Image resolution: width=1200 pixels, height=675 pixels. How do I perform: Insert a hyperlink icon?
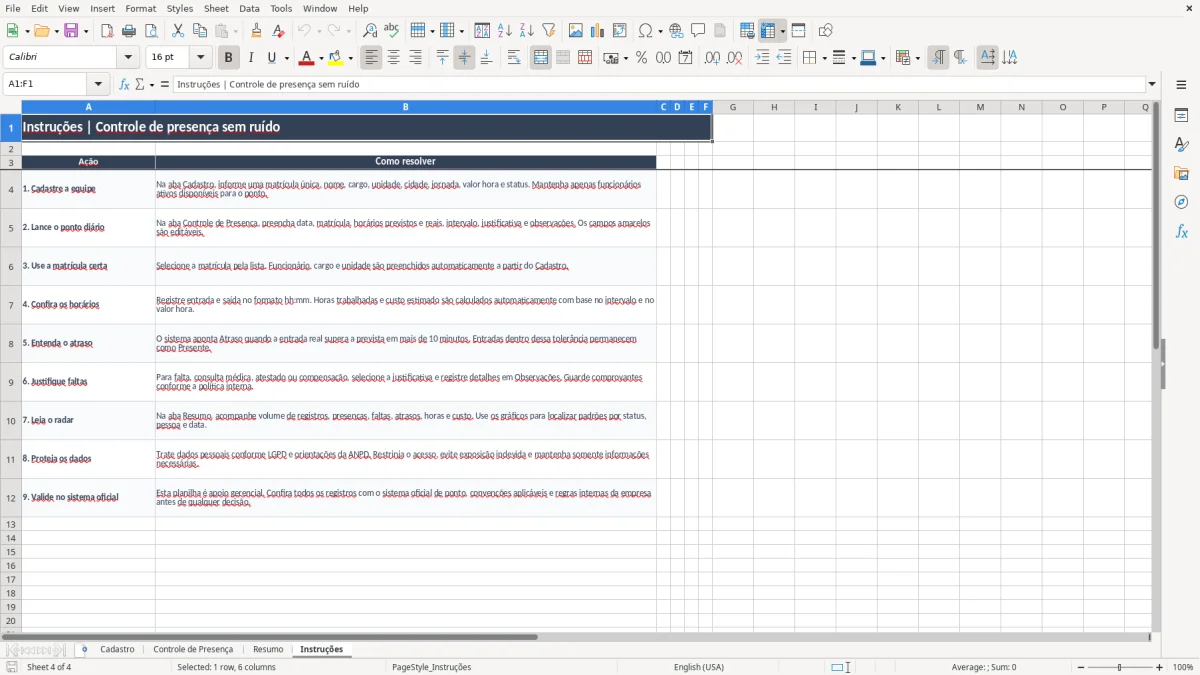(x=676, y=31)
